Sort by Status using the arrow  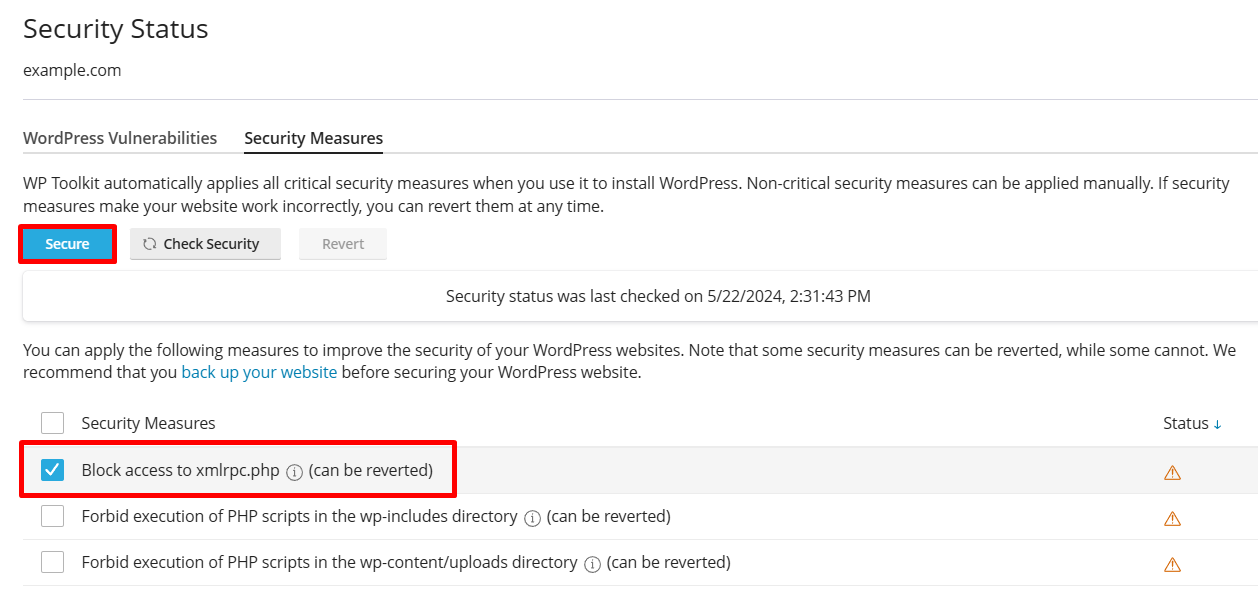click(1217, 424)
